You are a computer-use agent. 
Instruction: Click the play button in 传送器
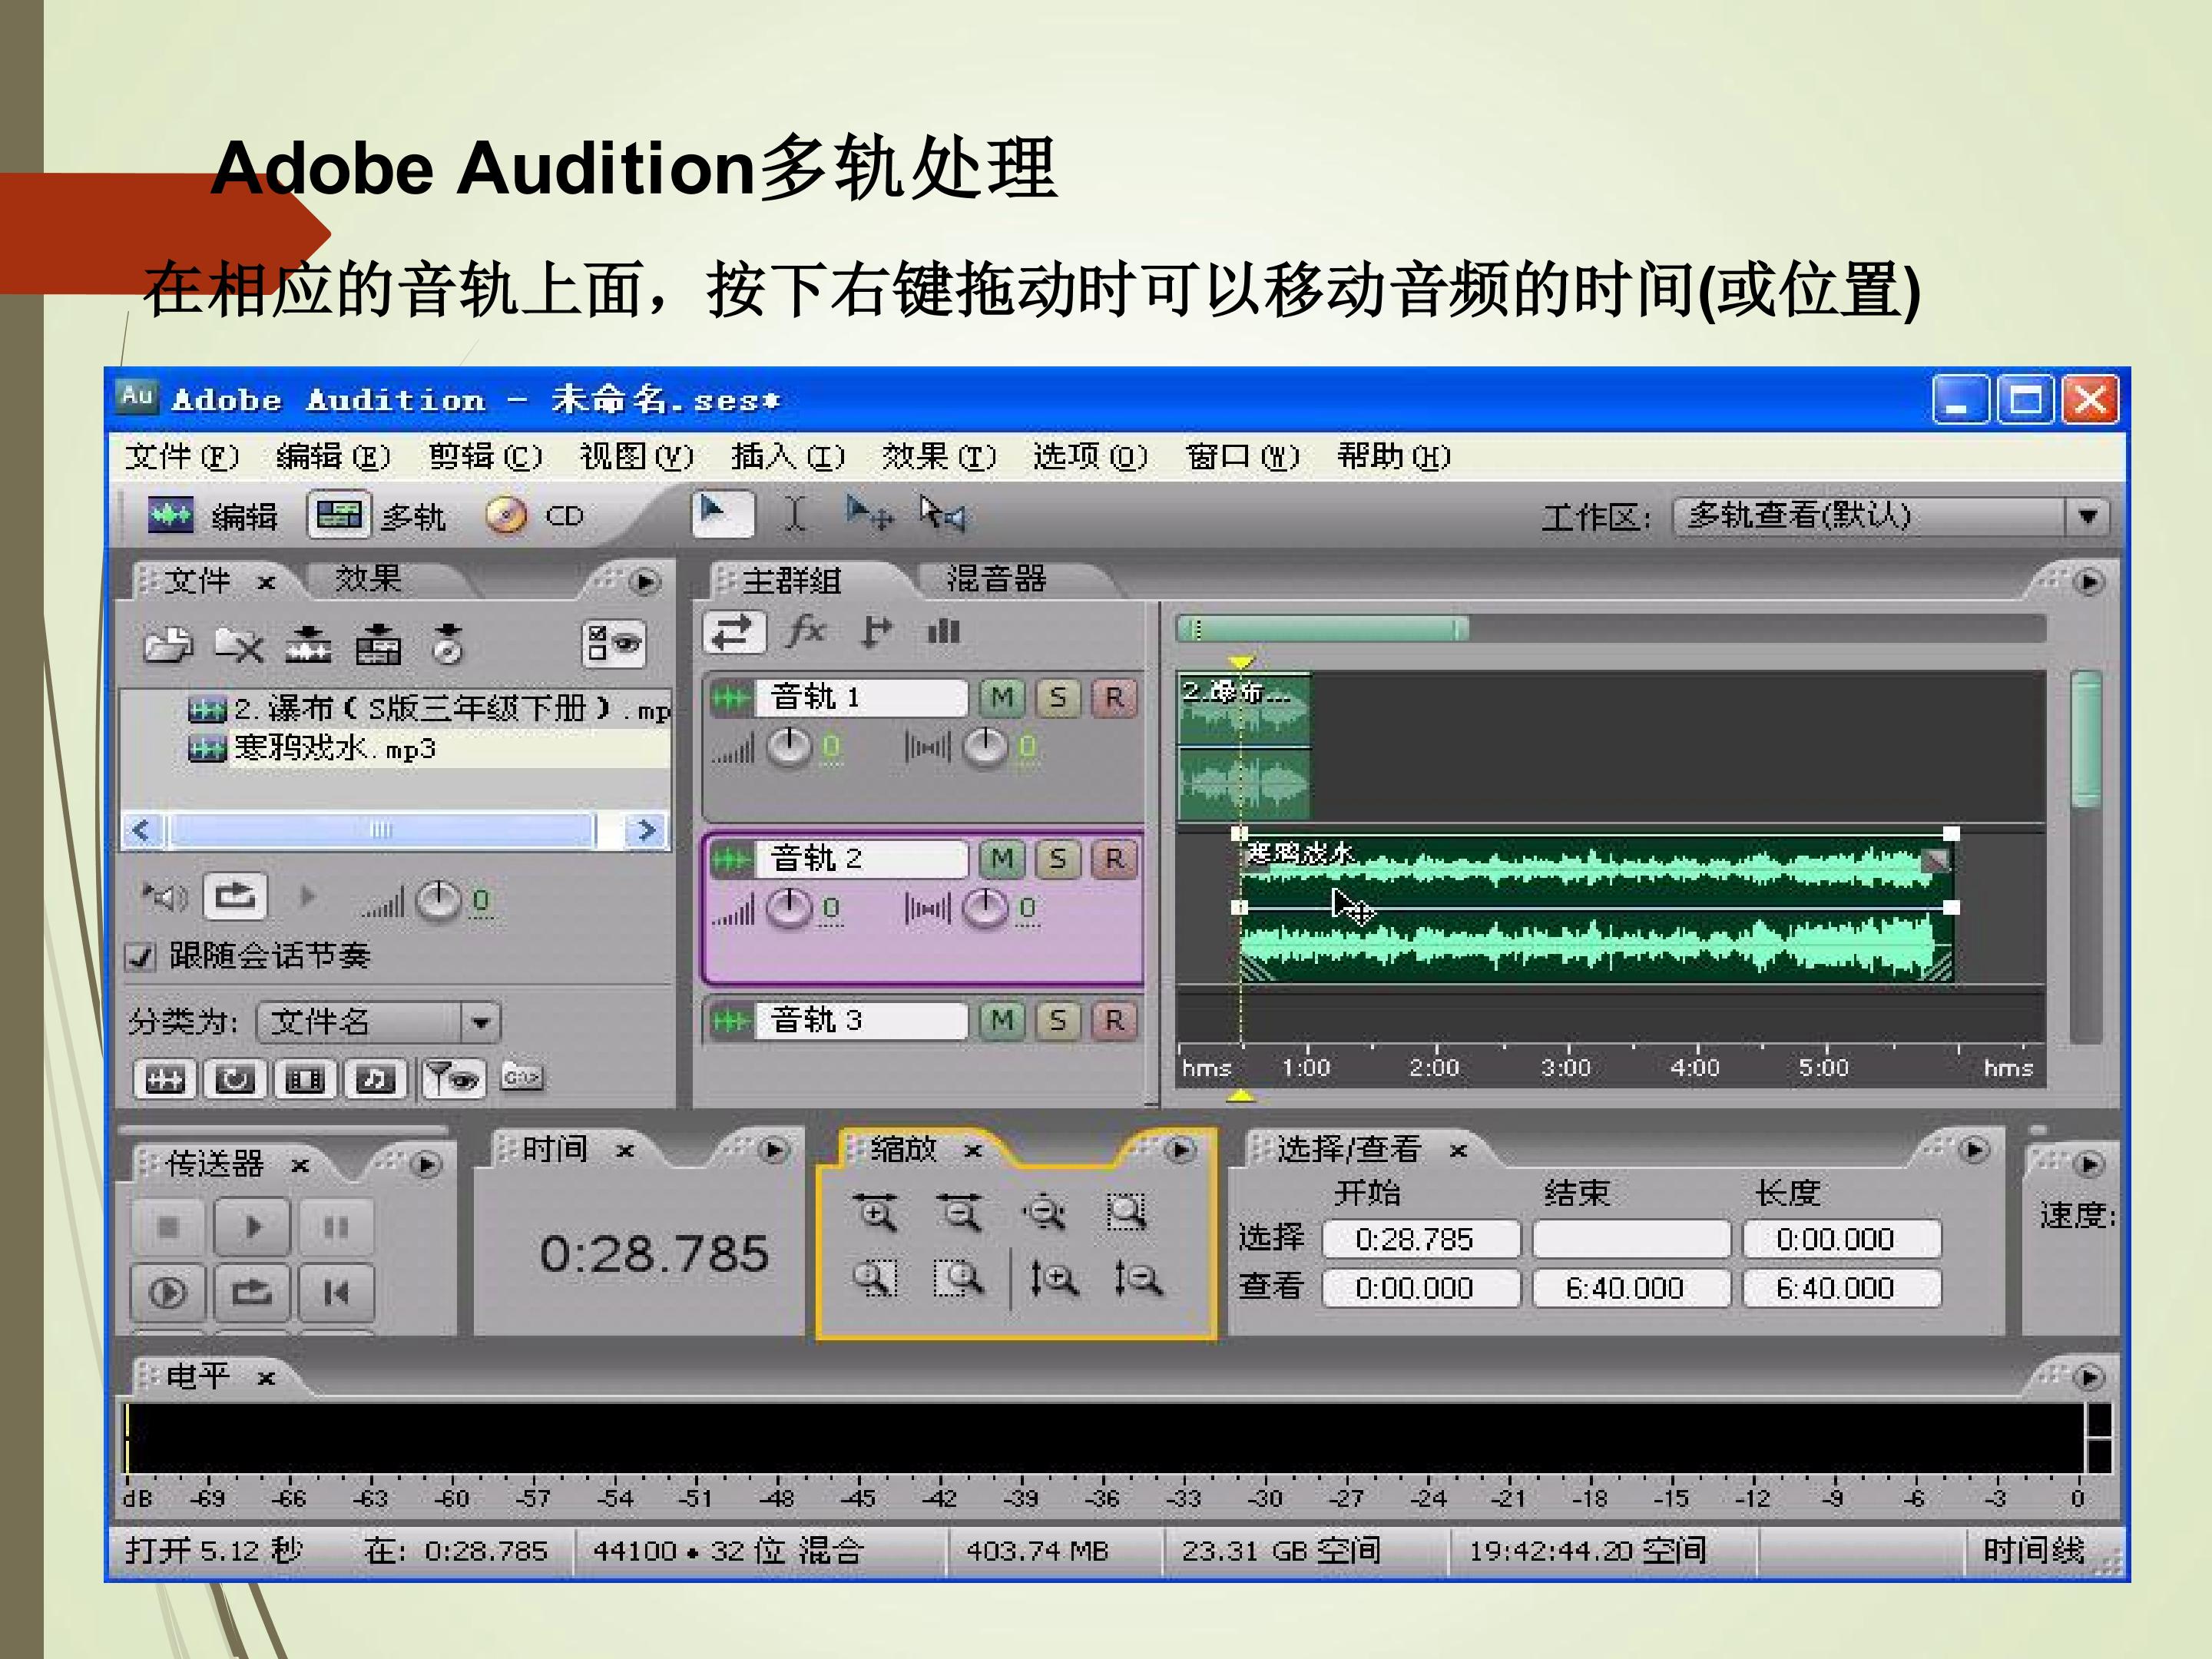252,1226
